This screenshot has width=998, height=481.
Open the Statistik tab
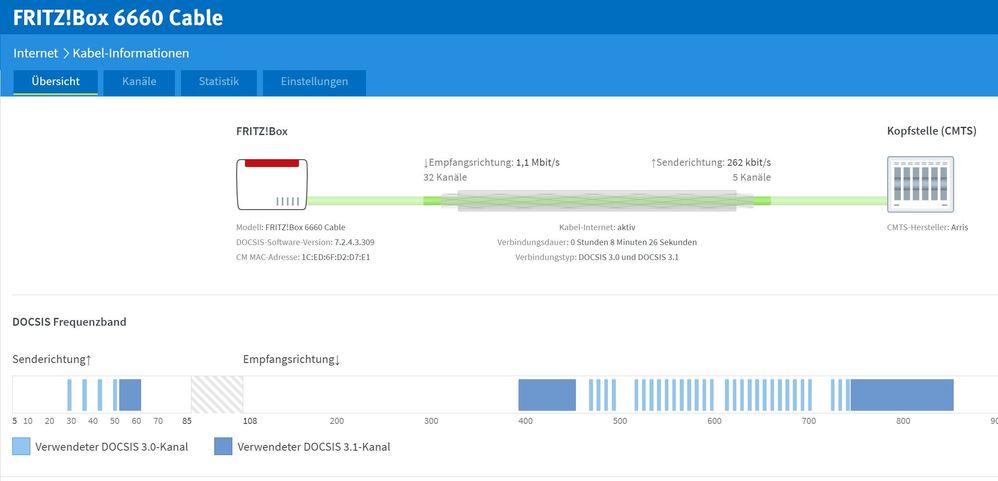click(x=218, y=82)
